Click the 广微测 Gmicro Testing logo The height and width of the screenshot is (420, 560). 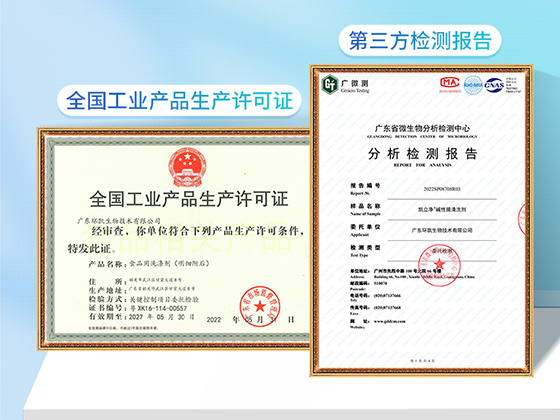pos(345,85)
